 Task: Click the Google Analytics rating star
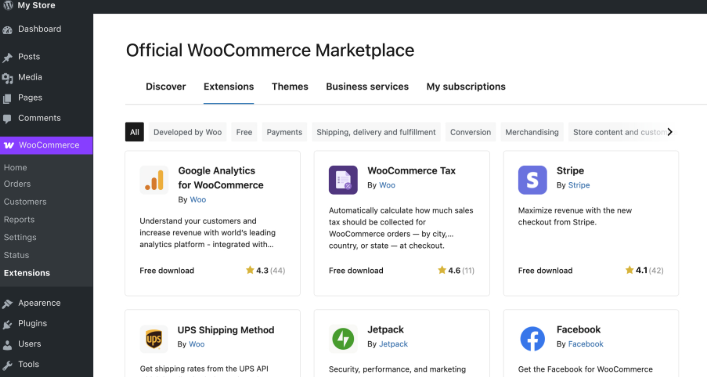tap(250, 270)
